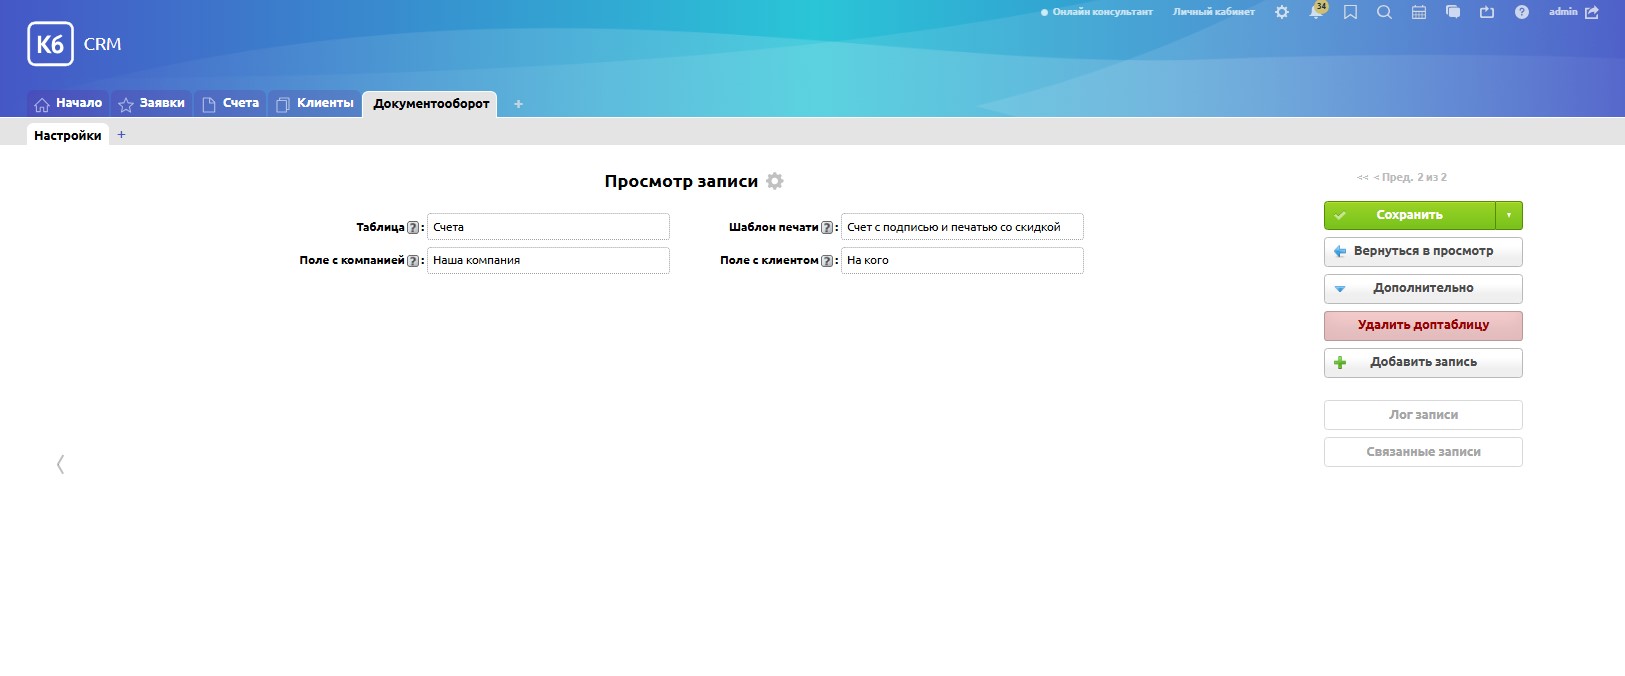Open the chat messages icon
Screen dimensions: 1625x676
pos(1453,12)
